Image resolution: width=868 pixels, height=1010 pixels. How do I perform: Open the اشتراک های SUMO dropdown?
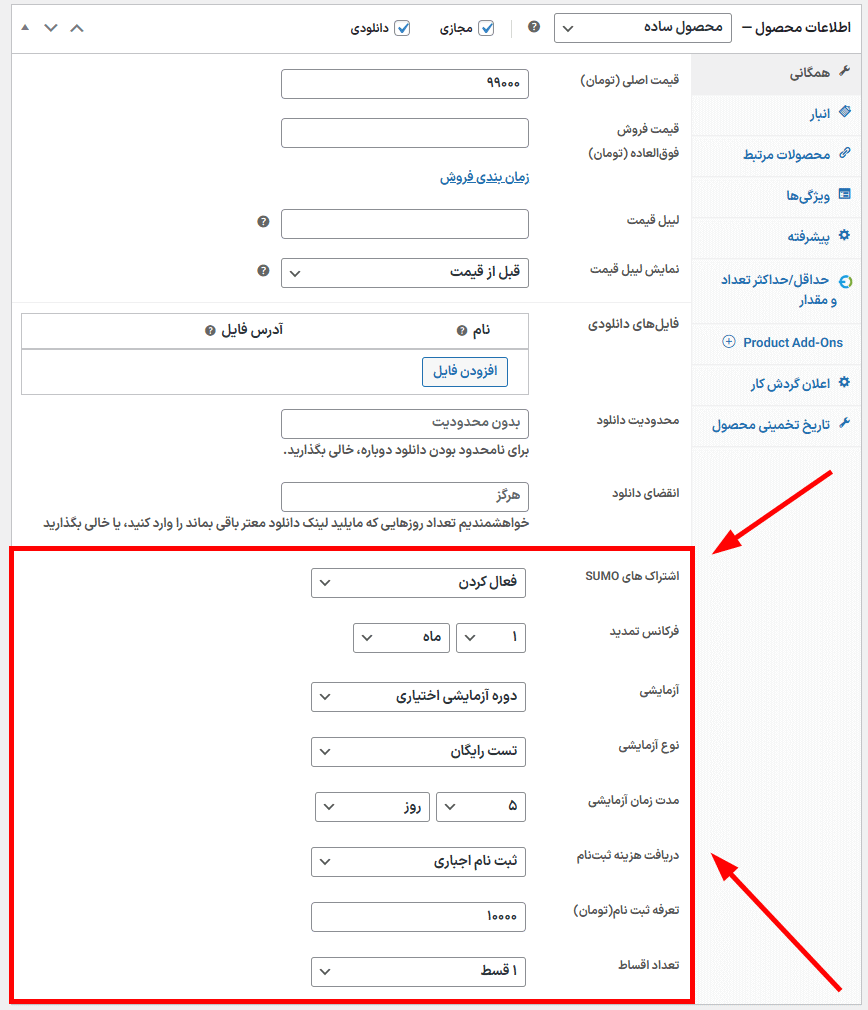coord(419,583)
